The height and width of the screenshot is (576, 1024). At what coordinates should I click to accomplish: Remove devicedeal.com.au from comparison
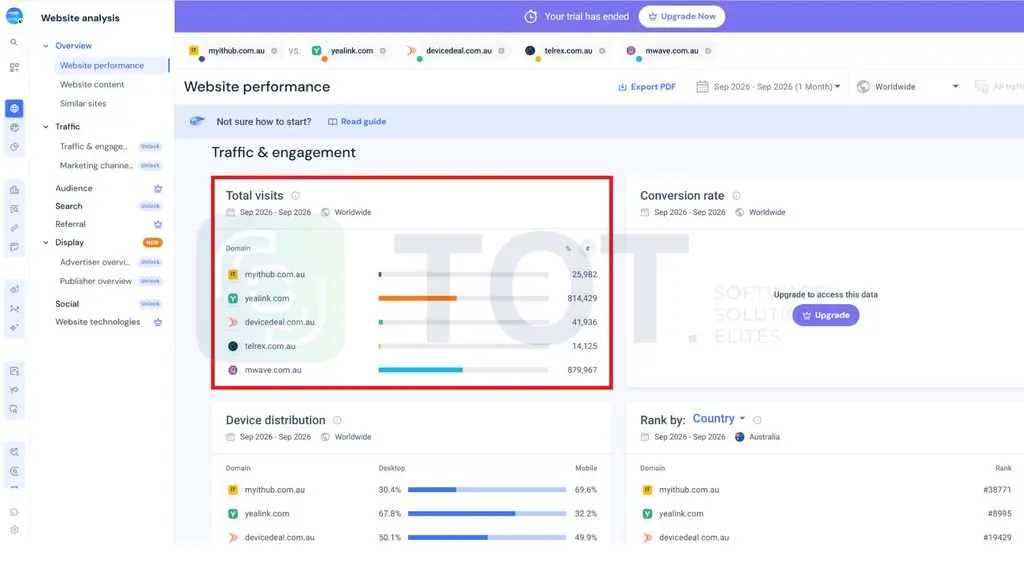[502, 51]
